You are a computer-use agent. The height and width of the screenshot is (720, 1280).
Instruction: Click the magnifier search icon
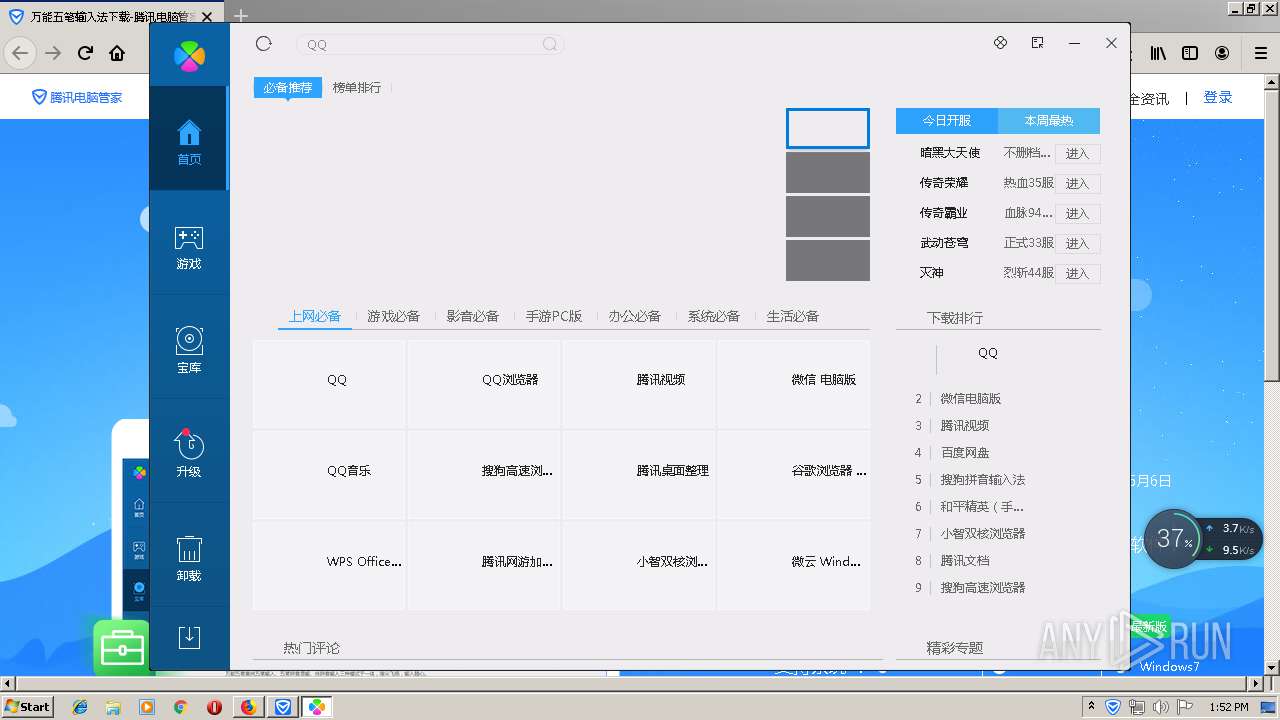[x=550, y=44]
